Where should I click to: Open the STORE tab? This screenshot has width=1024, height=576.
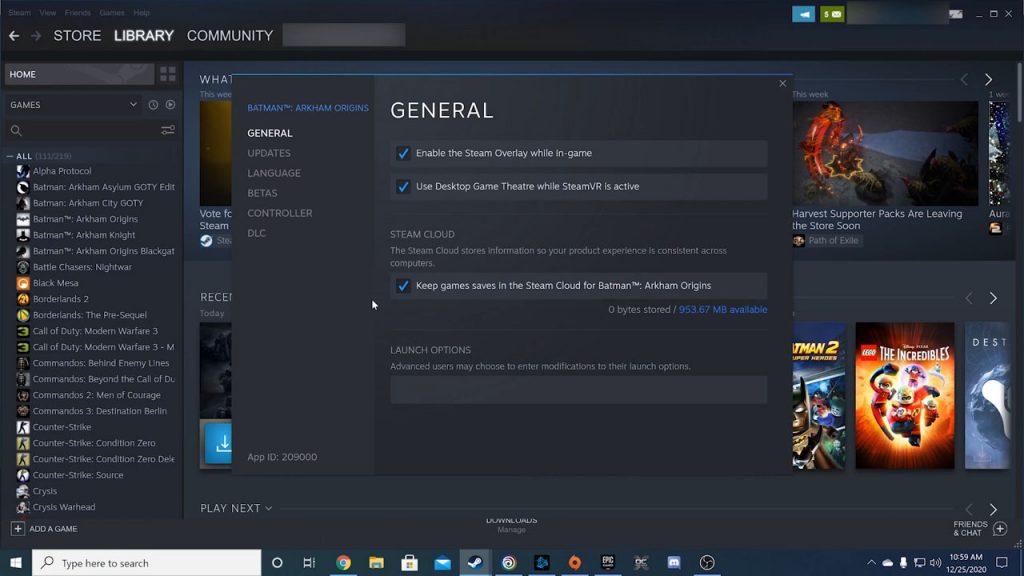[77, 36]
